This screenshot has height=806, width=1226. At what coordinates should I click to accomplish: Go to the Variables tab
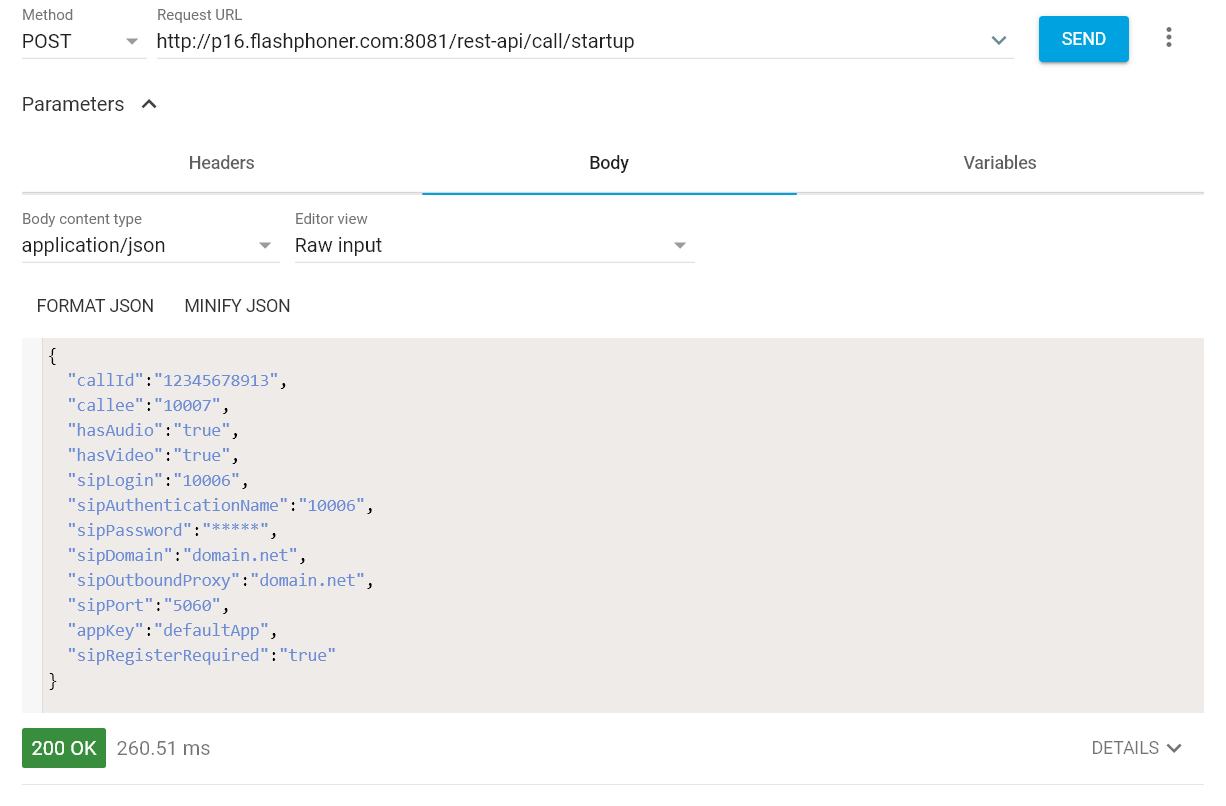[999, 163]
